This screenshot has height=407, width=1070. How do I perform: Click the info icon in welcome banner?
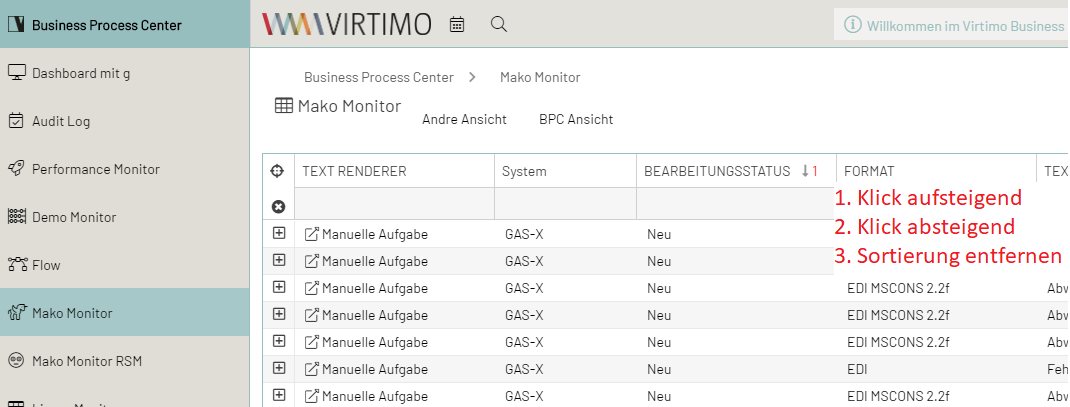852,25
